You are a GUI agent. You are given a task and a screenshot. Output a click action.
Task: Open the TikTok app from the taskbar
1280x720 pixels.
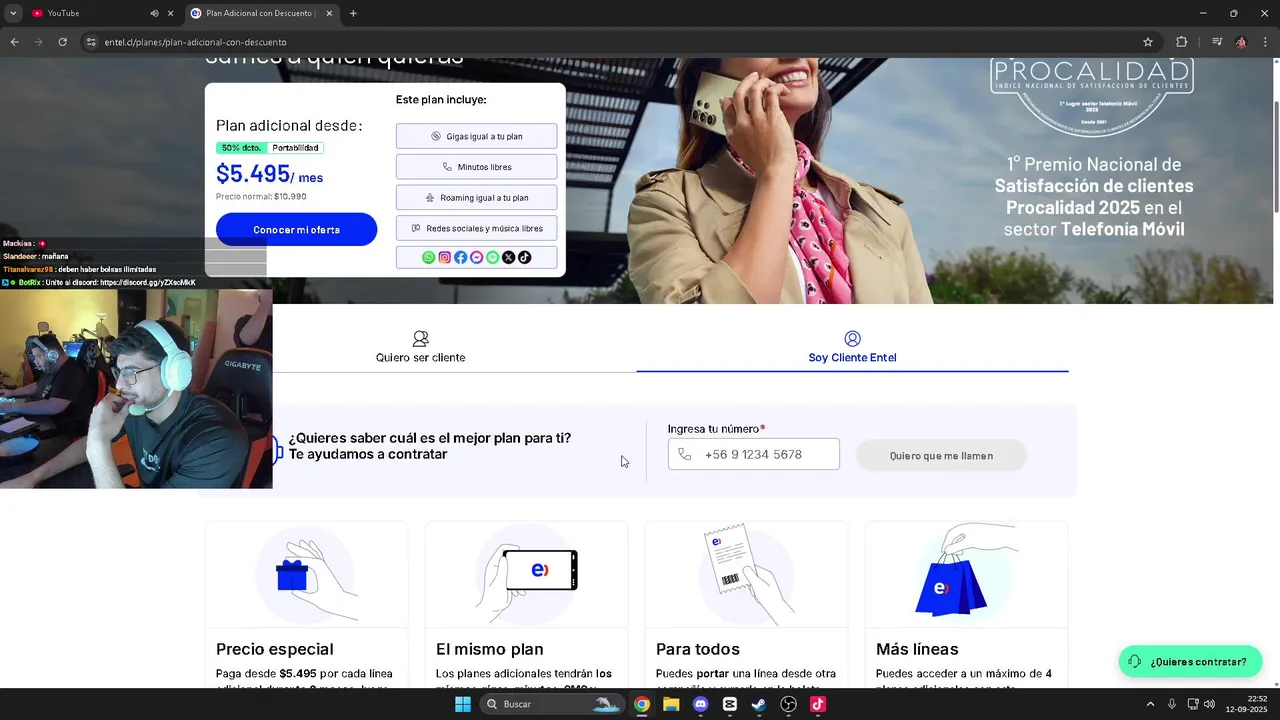point(818,704)
